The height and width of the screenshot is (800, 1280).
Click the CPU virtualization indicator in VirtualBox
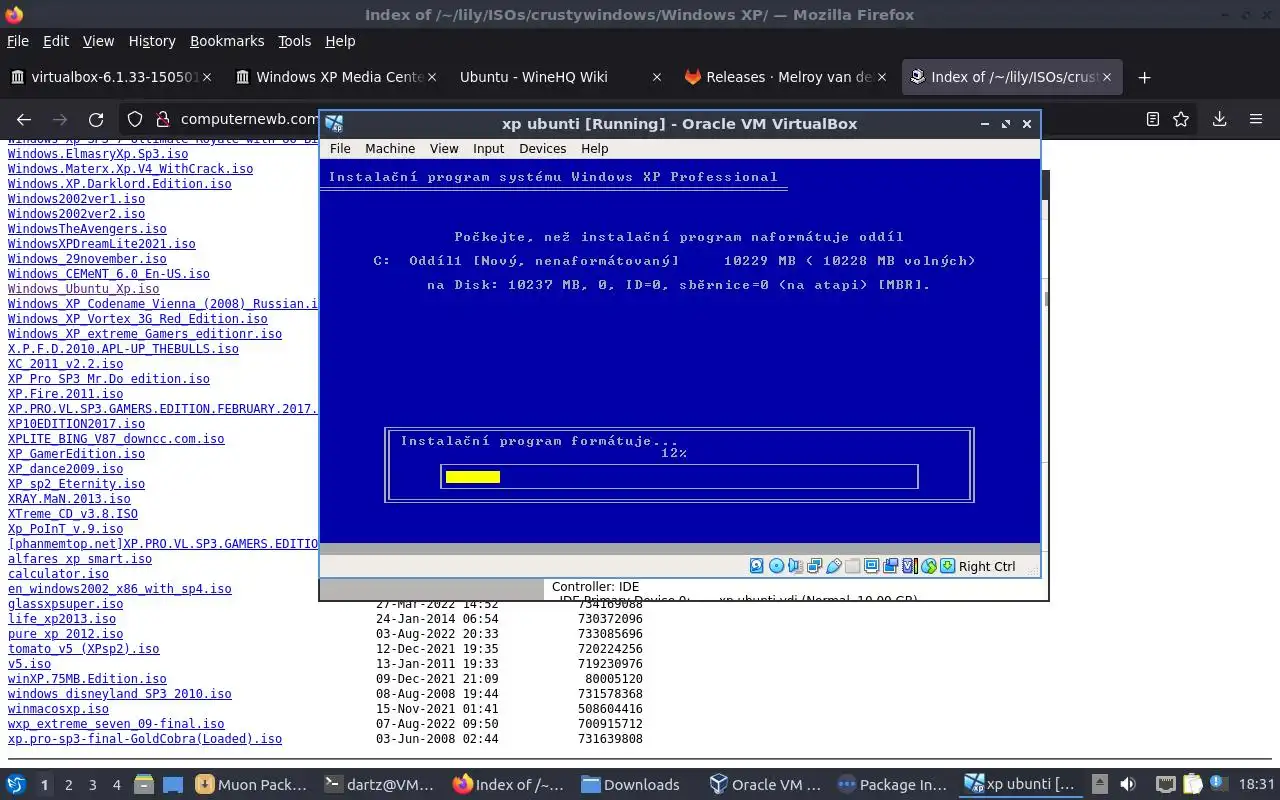coord(909,566)
